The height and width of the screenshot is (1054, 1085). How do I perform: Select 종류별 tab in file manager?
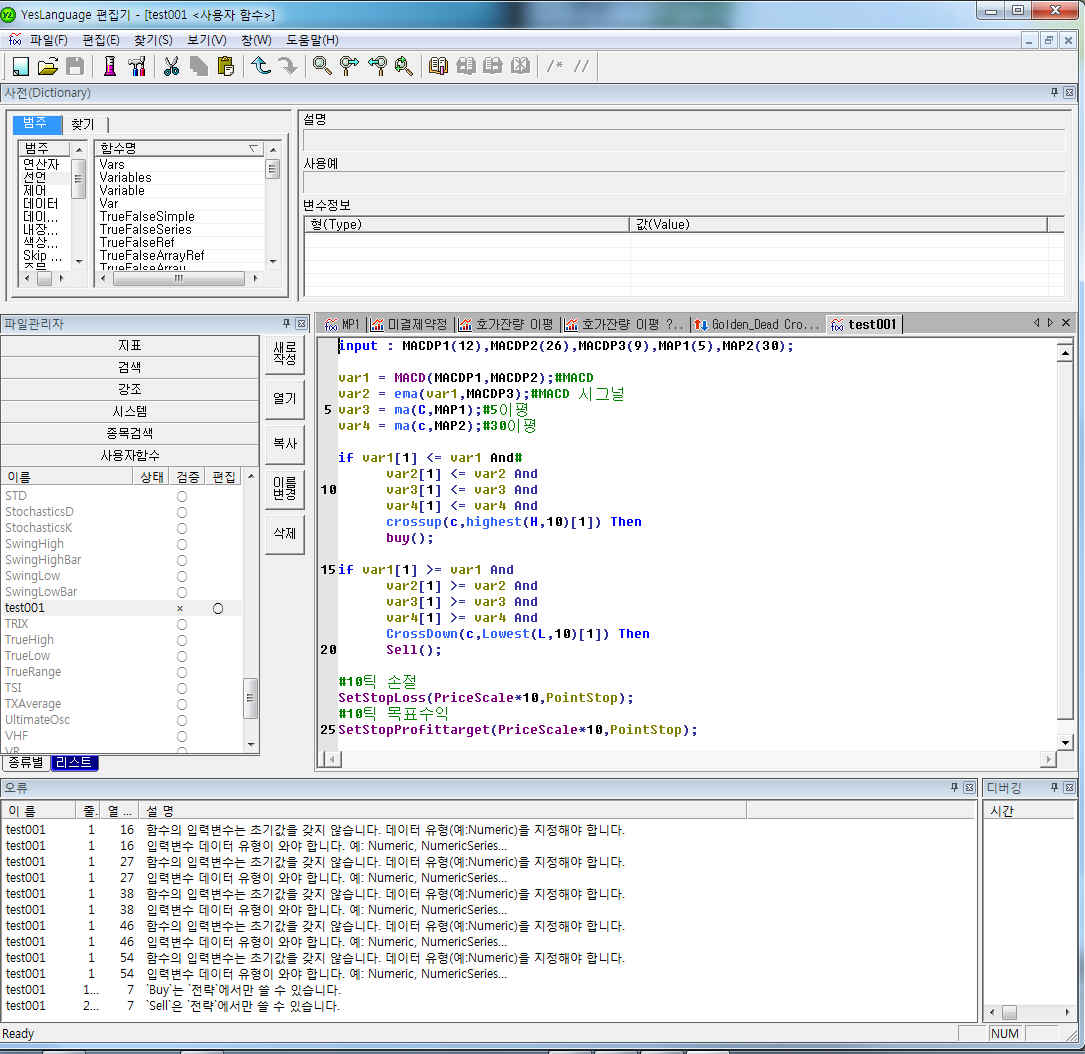pos(26,762)
